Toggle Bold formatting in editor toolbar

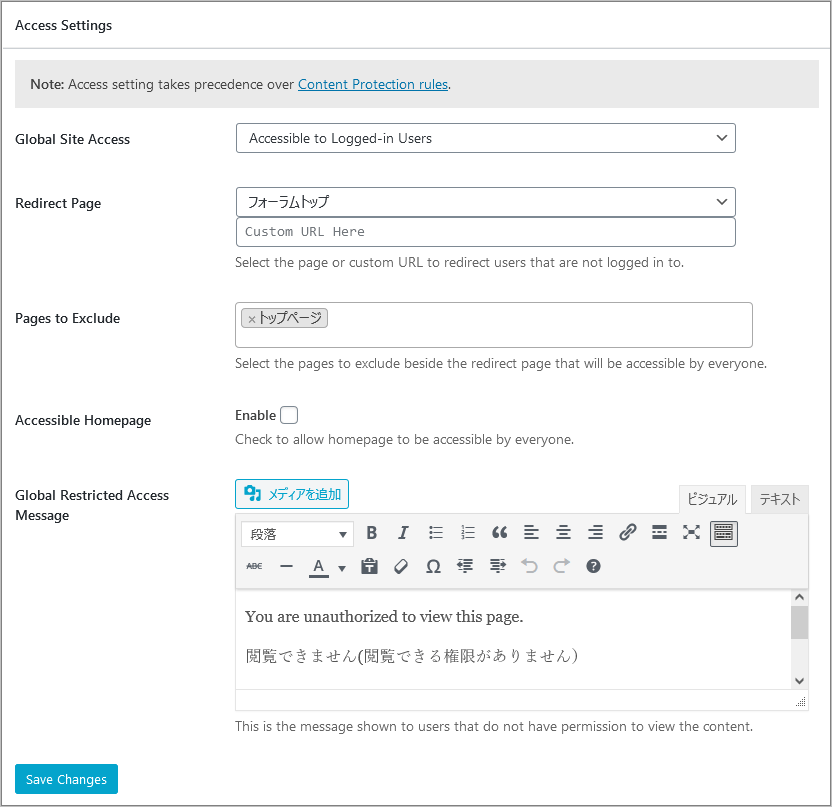tap(371, 533)
